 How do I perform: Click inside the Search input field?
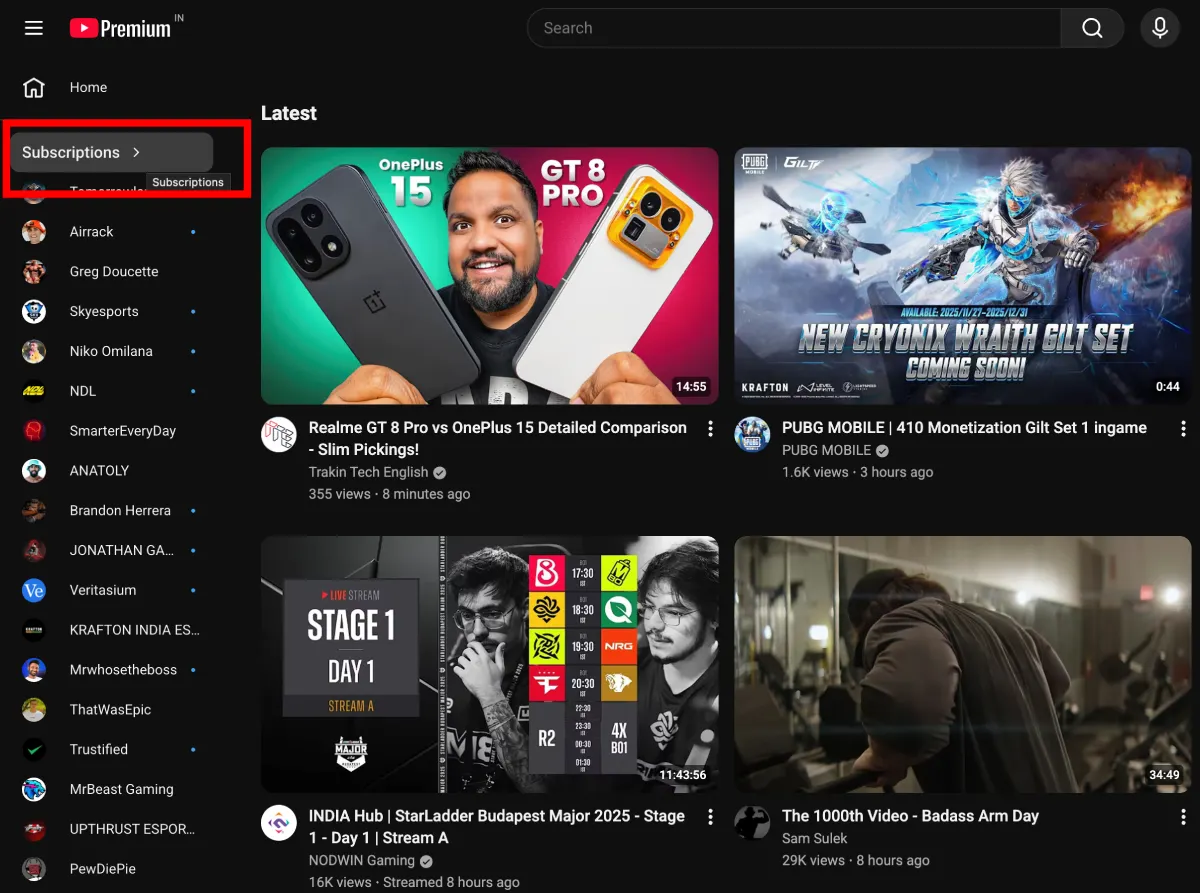click(790, 27)
